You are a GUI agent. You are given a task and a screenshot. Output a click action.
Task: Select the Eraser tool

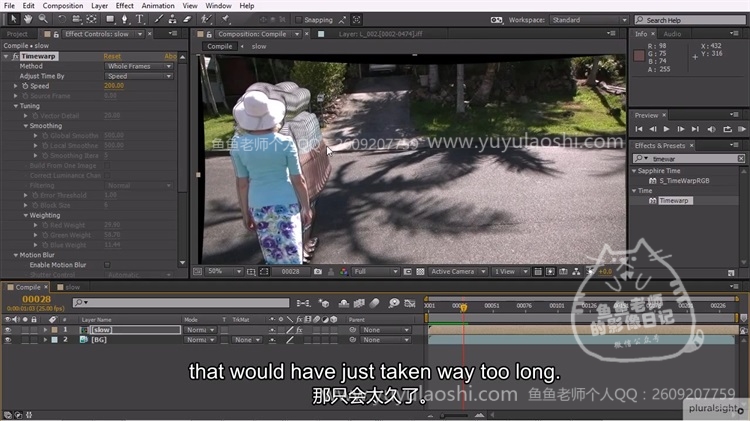pyautogui.click(x=187, y=19)
